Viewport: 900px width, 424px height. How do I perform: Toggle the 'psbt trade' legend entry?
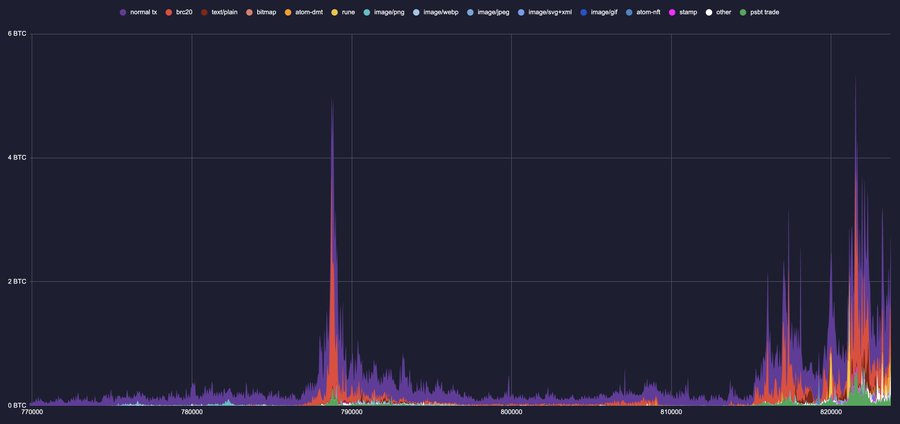(x=759, y=12)
